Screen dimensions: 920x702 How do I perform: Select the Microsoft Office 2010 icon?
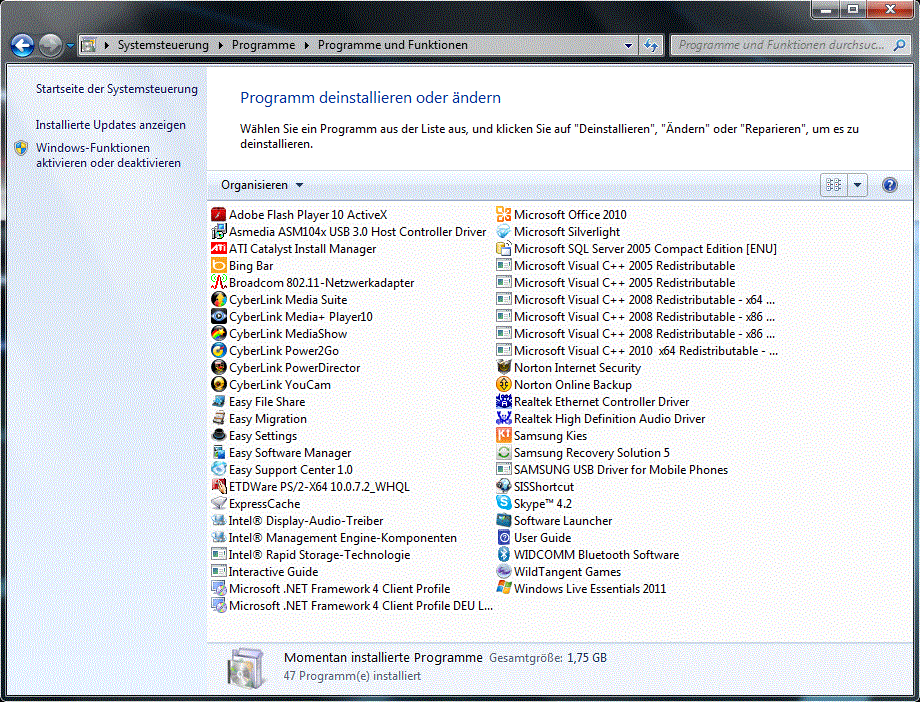(x=504, y=215)
